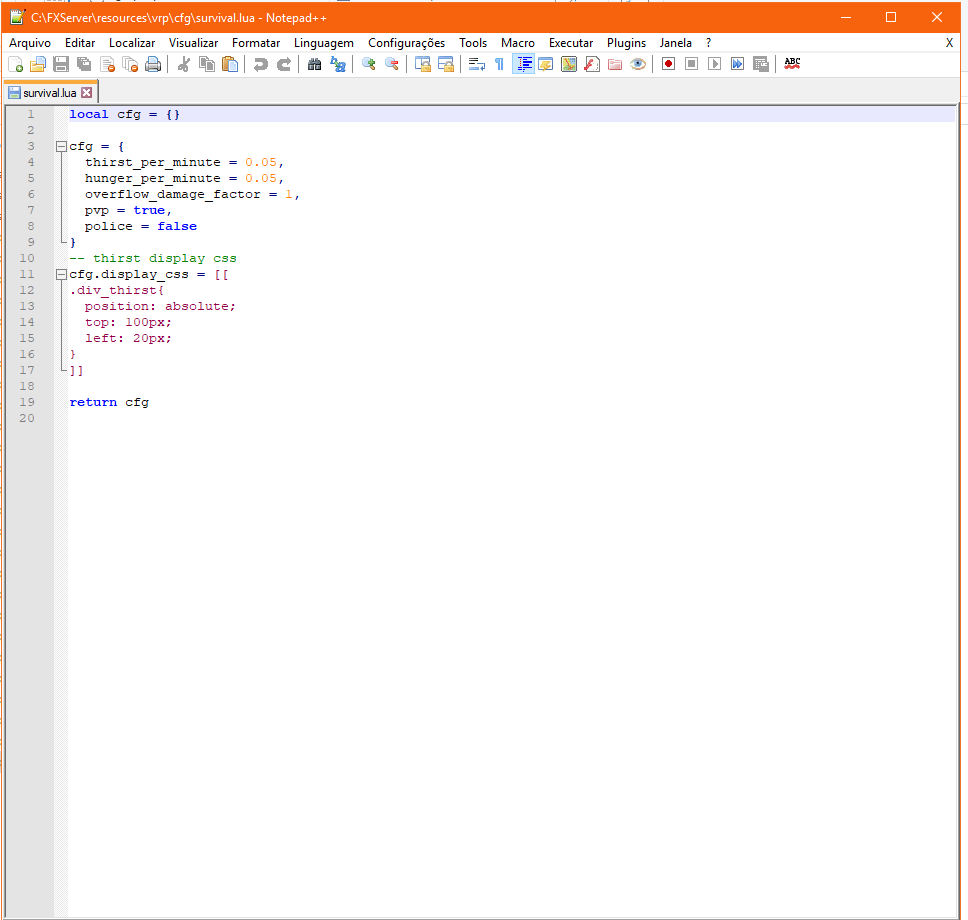Click the Zoom in magnifier icon
Viewport: 968px width, 920px height.
[x=368, y=64]
